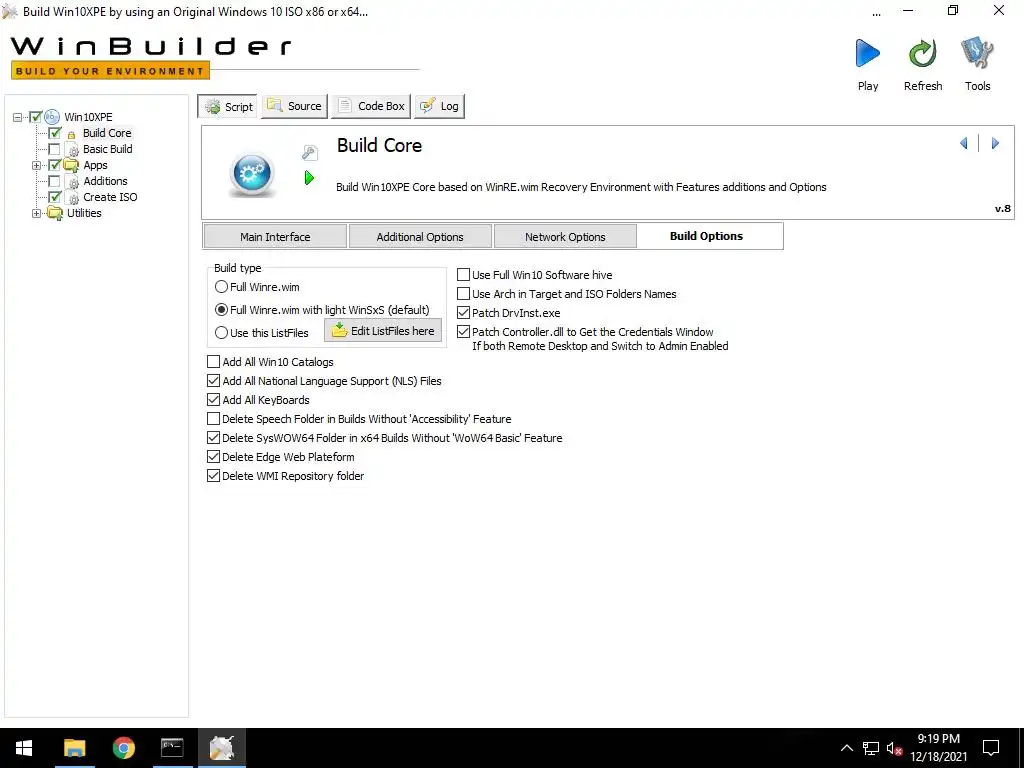Enable Use Full Win10 Software hive
Screen dimensions: 1024x768
click(x=464, y=275)
